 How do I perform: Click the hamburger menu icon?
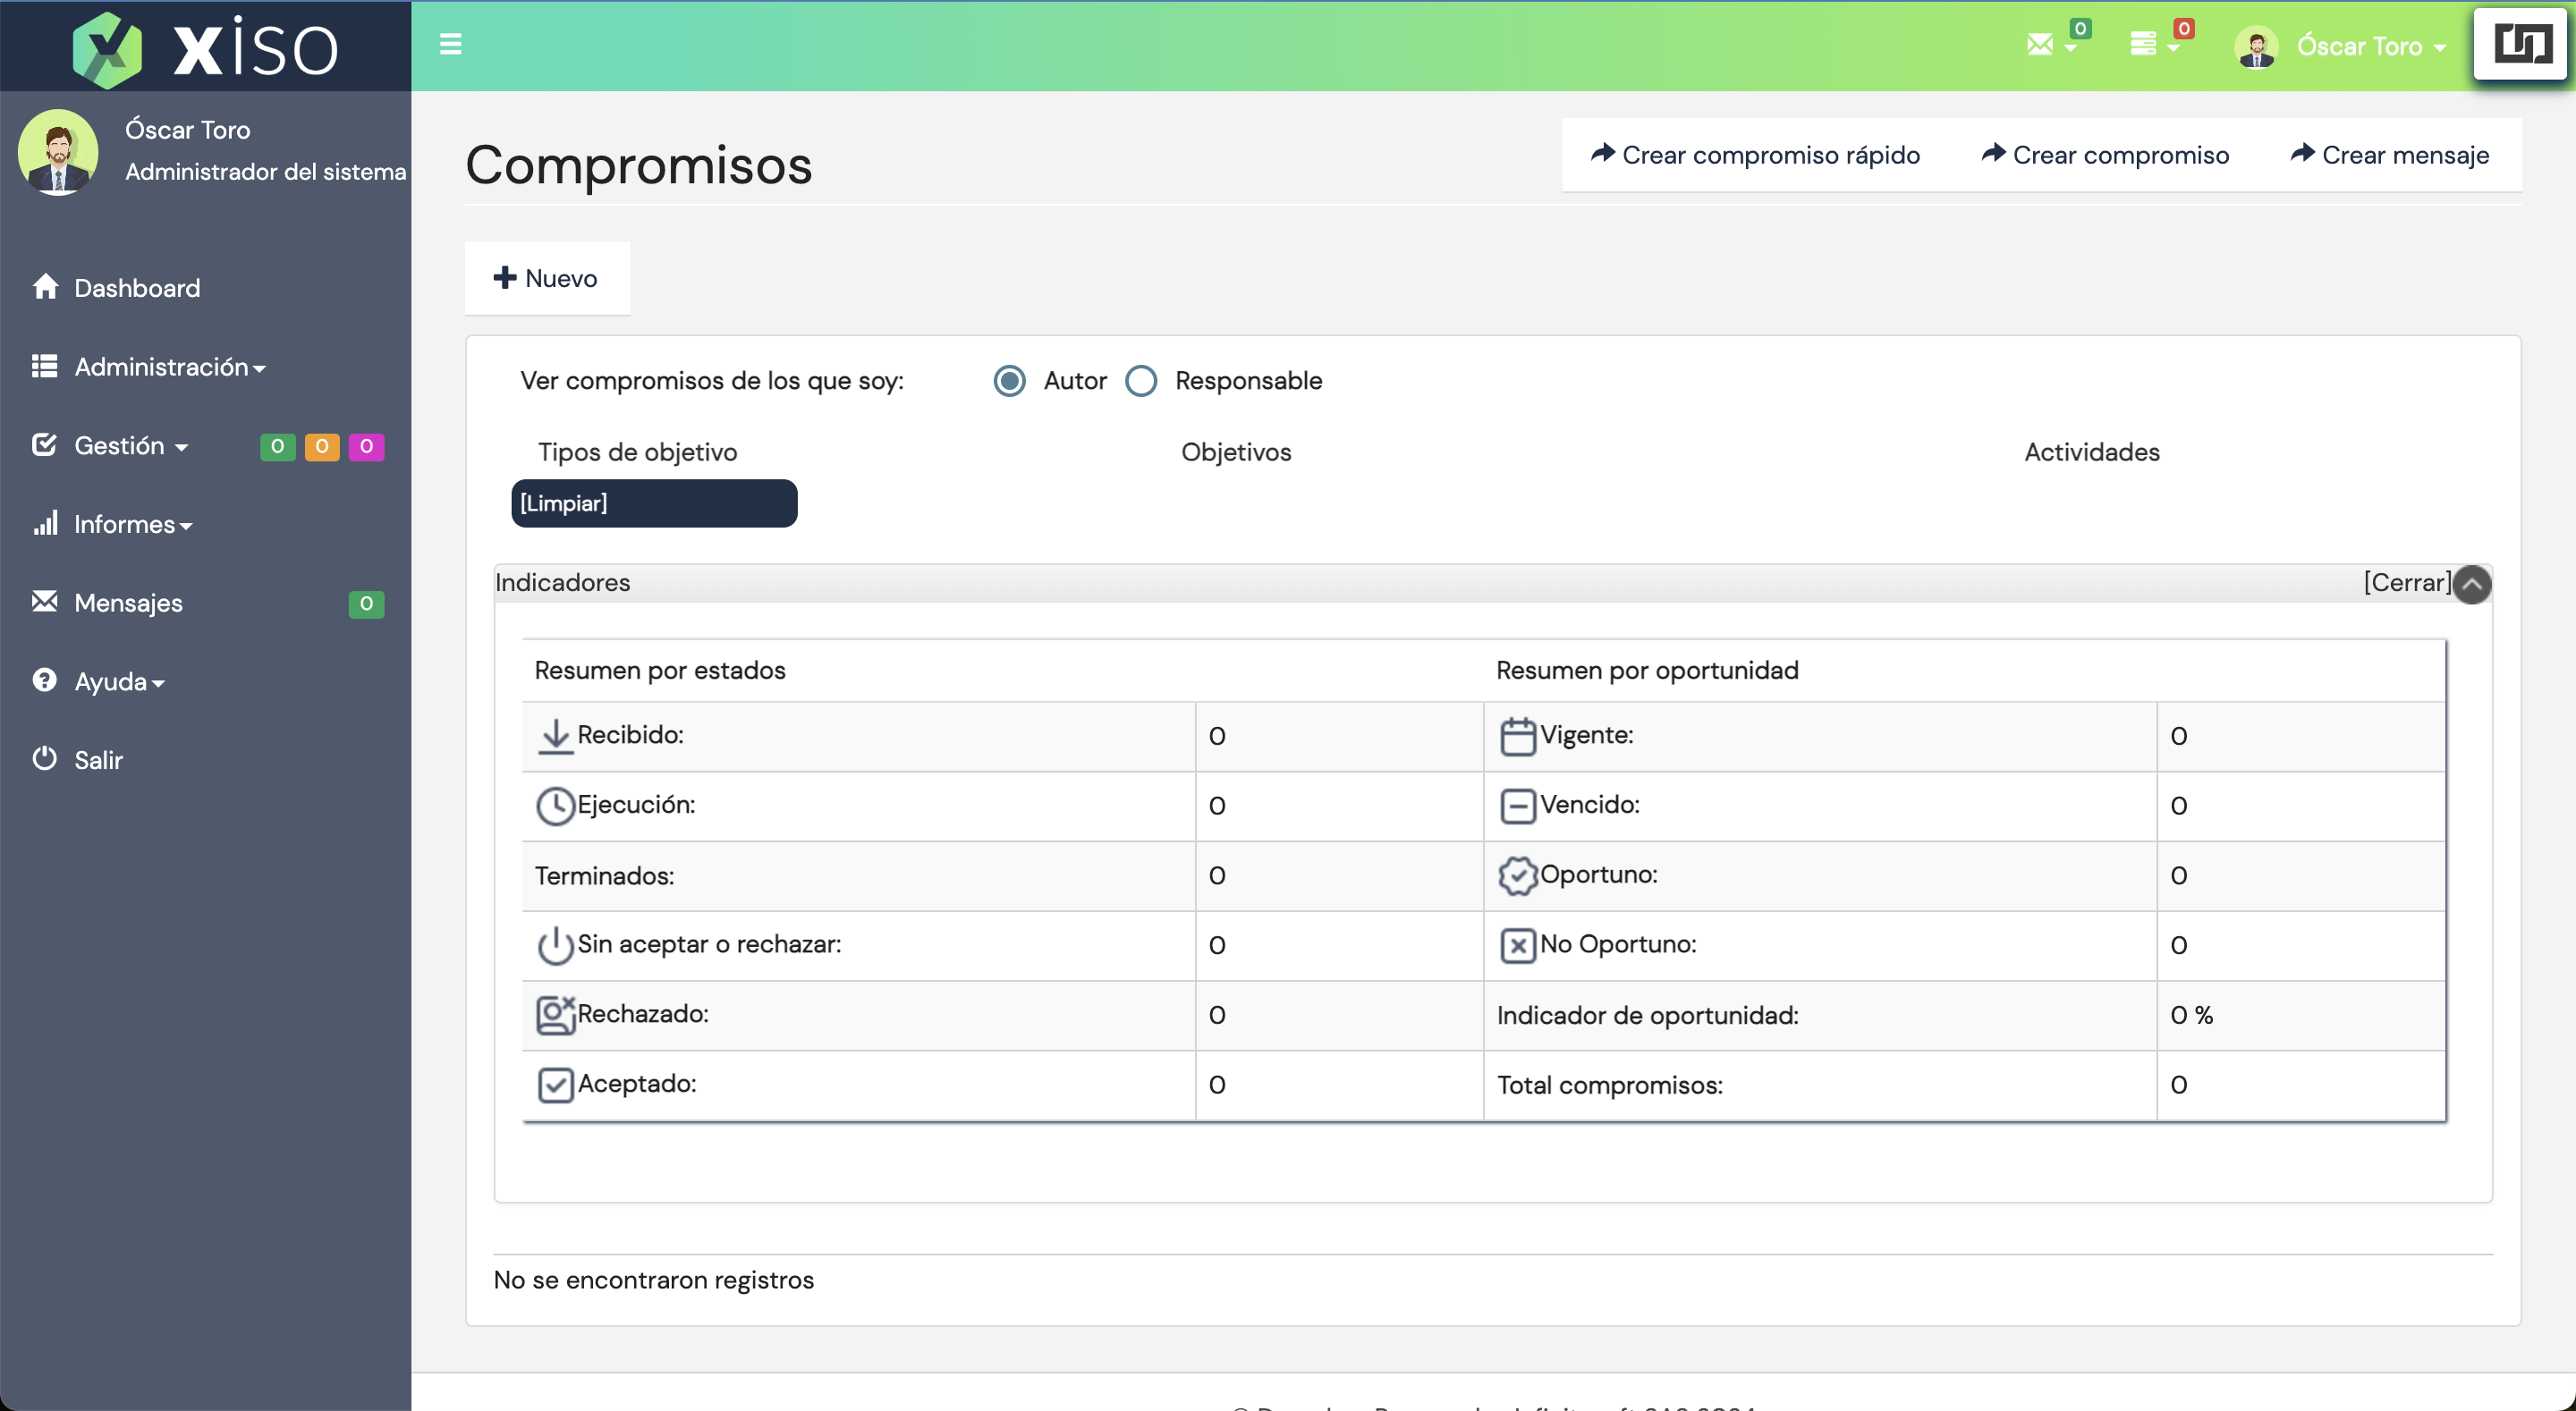(450, 44)
